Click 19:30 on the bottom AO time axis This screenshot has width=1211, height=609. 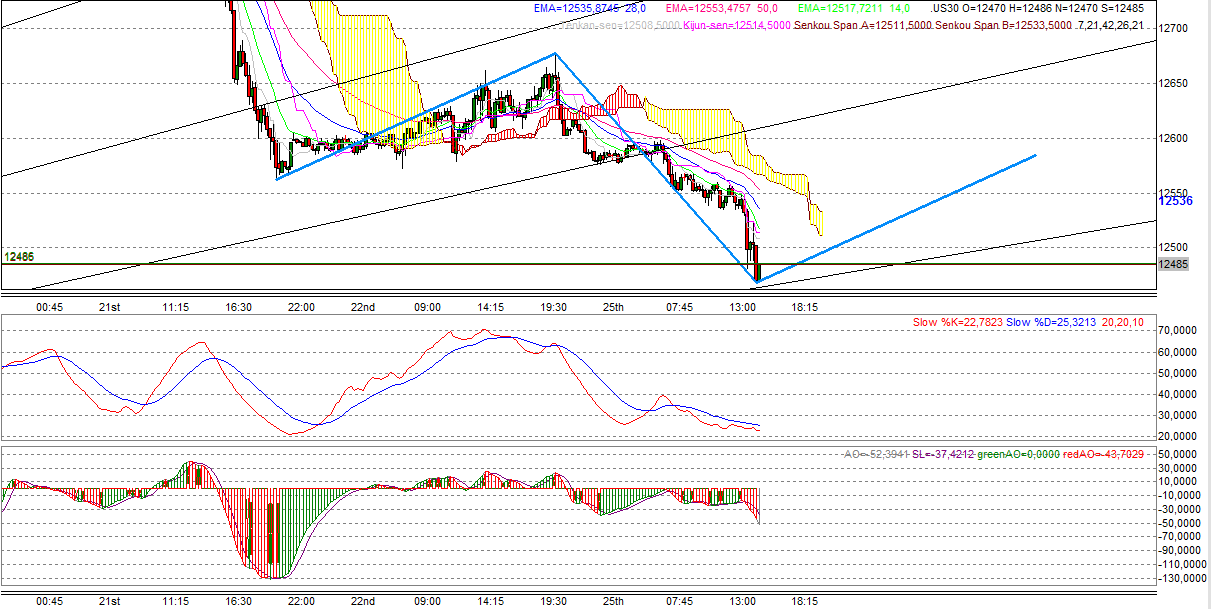(553, 601)
